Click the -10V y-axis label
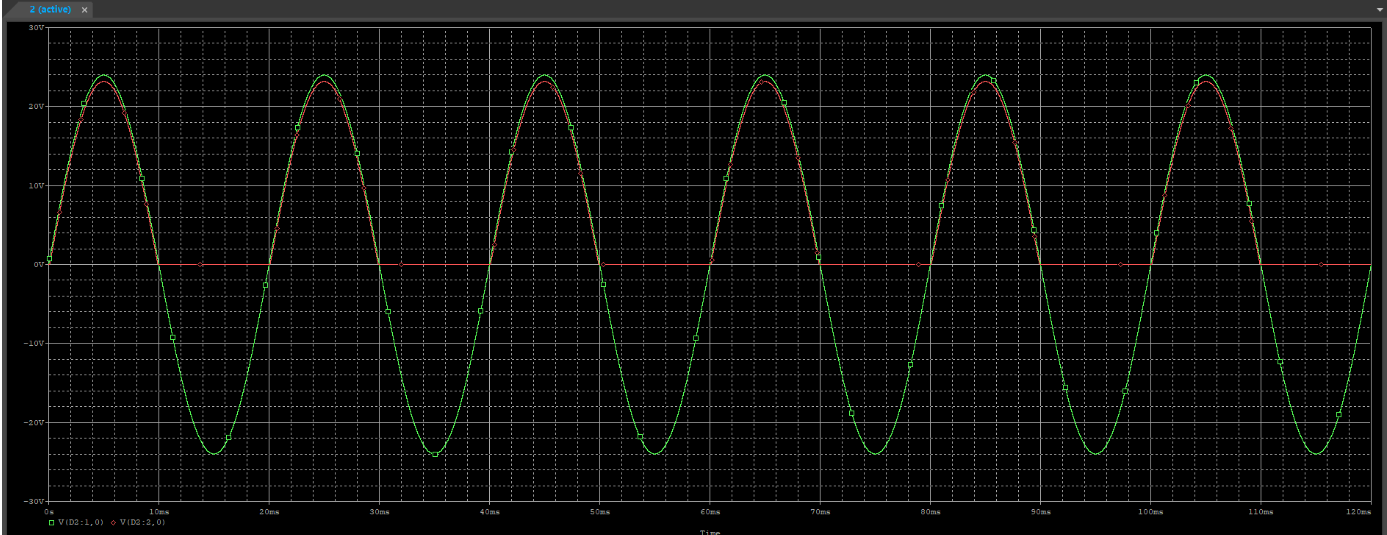 click(34, 343)
